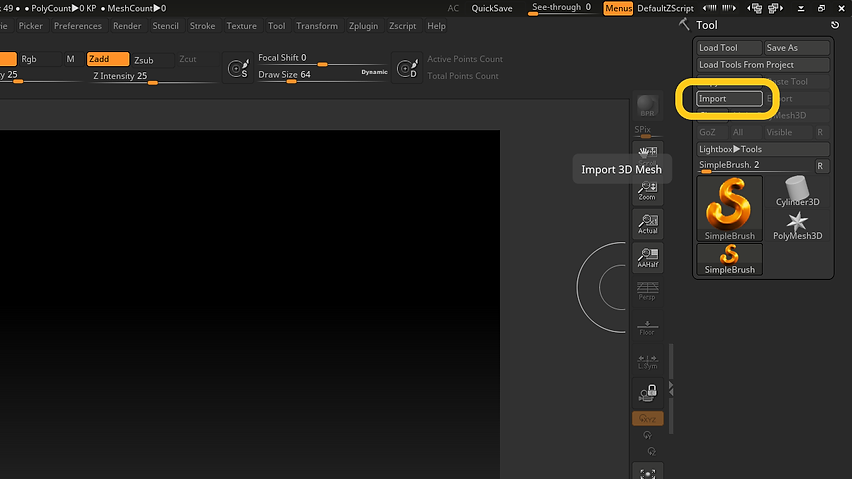Click the previous UI layout arrows icon
852x479 pixels.
pos(710,8)
